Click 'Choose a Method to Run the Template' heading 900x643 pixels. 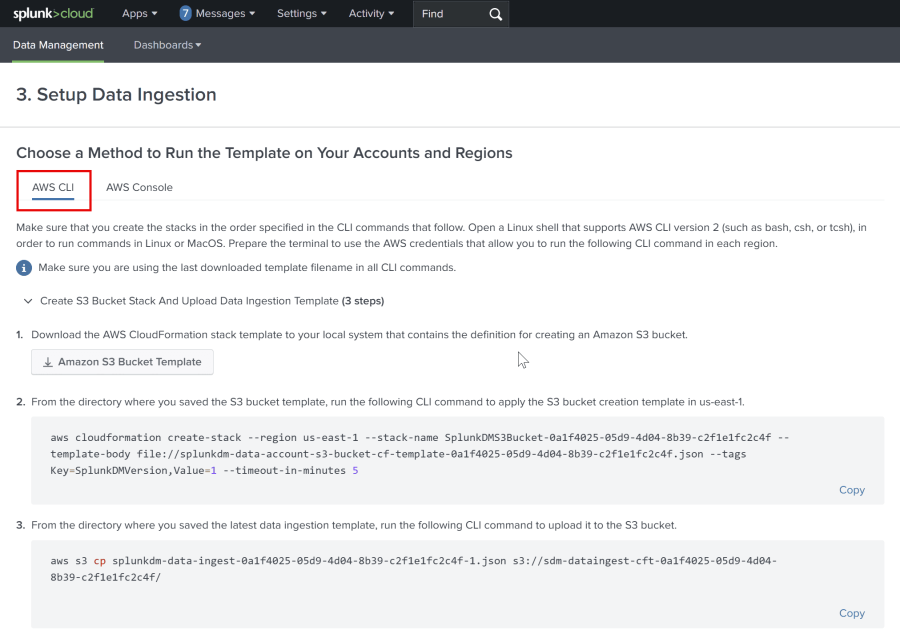(264, 153)
